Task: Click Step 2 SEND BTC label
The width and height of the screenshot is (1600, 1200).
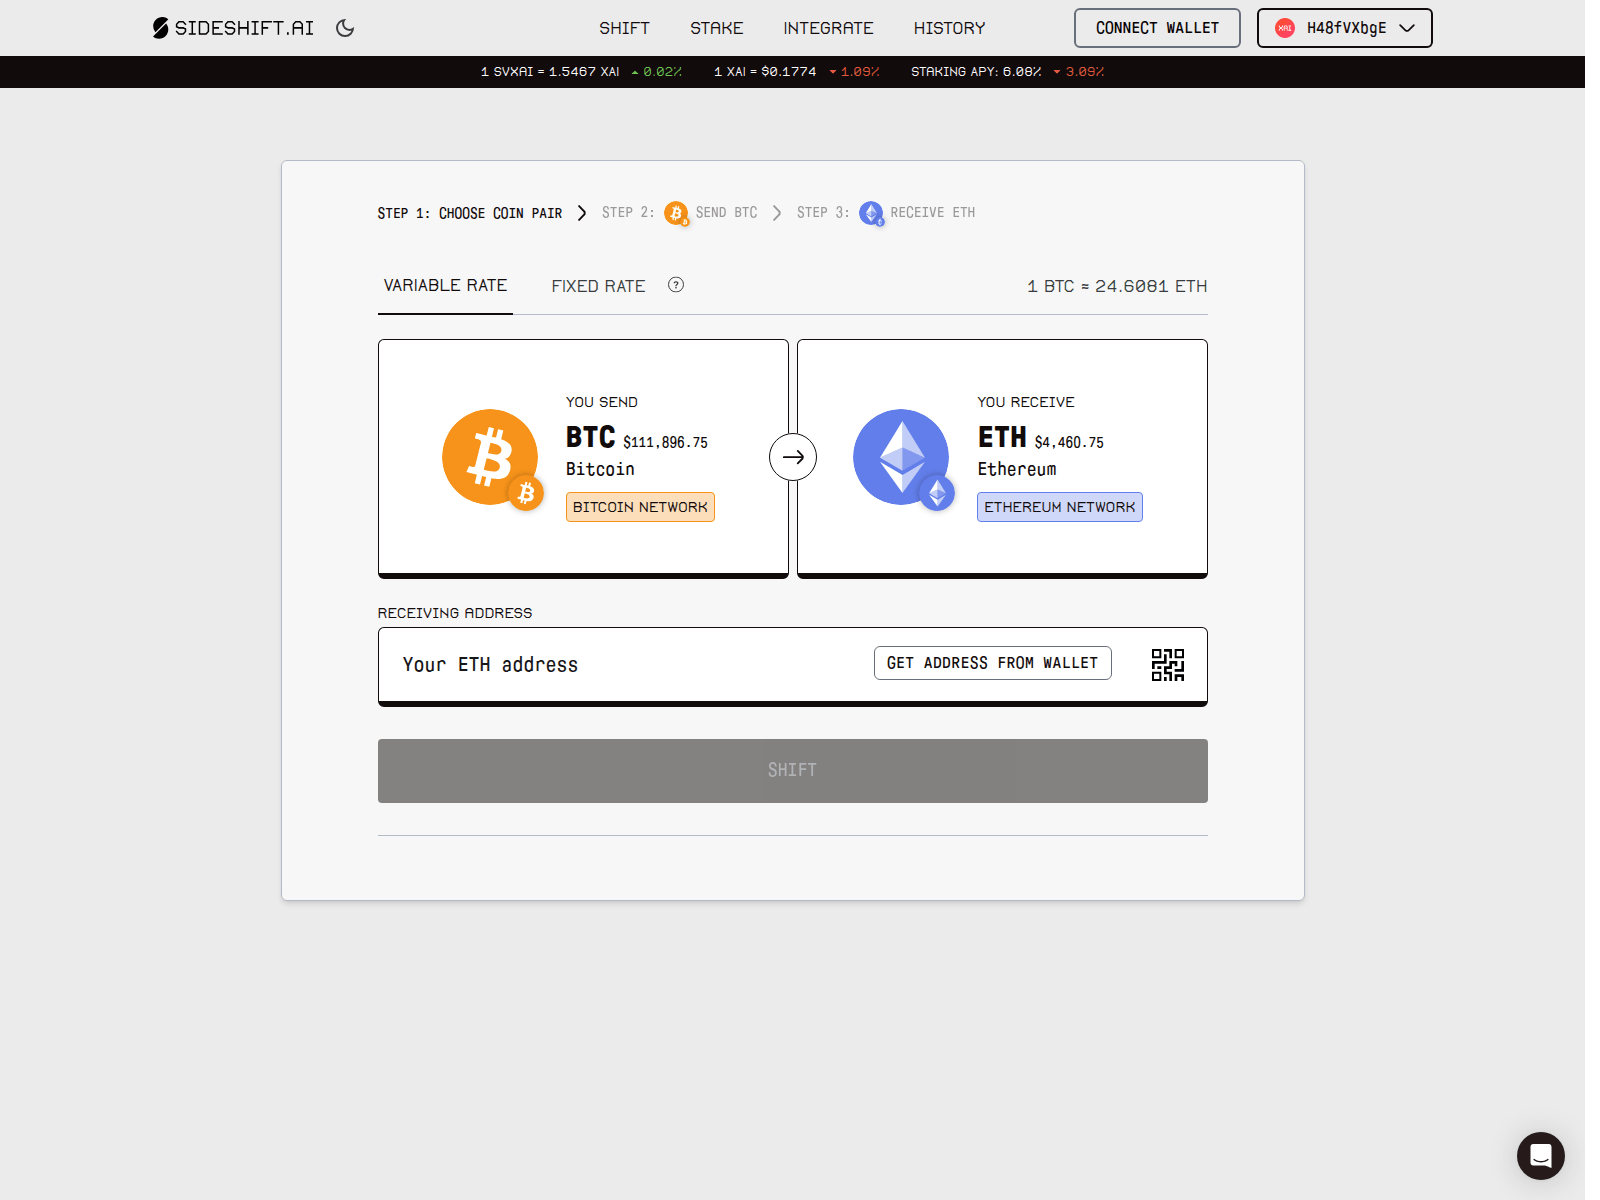Action: coord(726,213)
